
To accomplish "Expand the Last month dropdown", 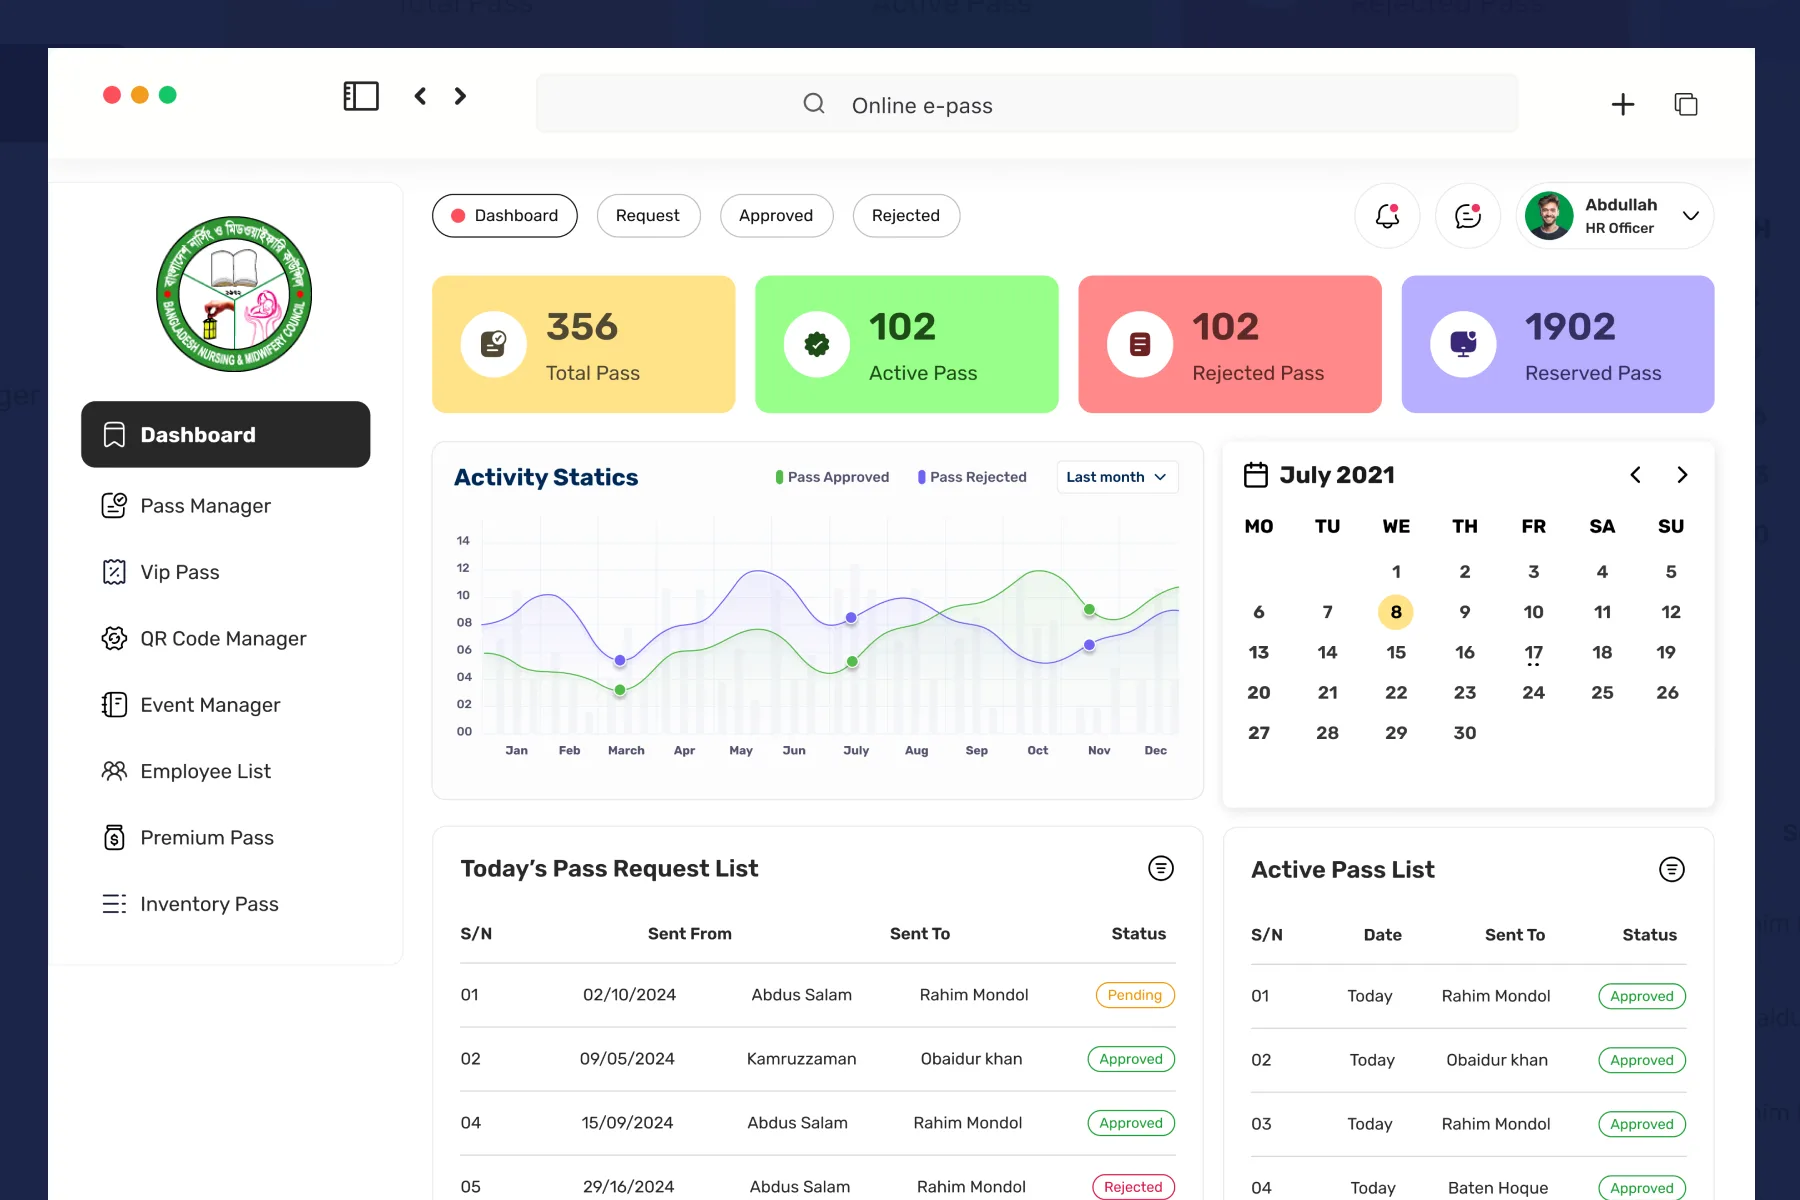I will coord(1116,477).
